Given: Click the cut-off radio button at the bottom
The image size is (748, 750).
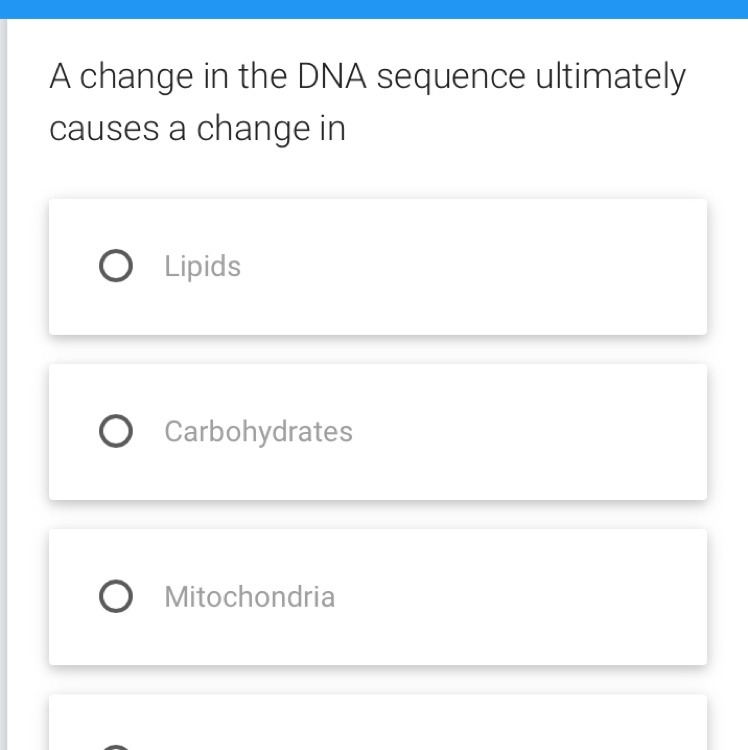Looking at the screenshot, I should point(116,746).
